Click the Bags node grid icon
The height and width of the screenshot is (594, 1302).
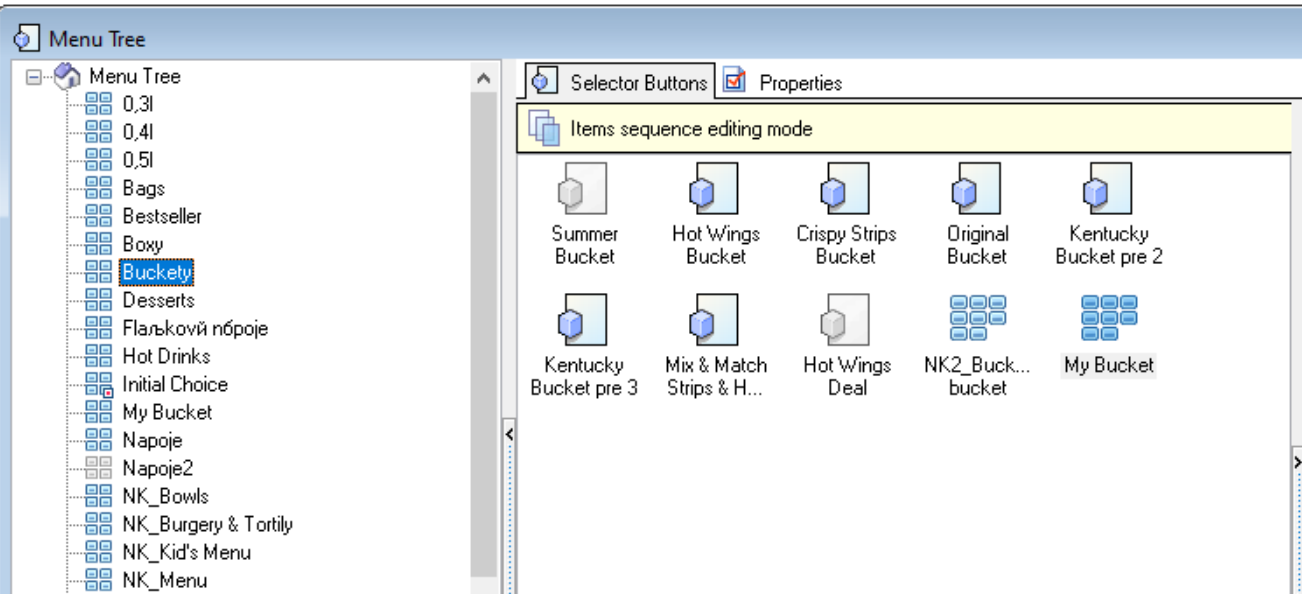100,187
